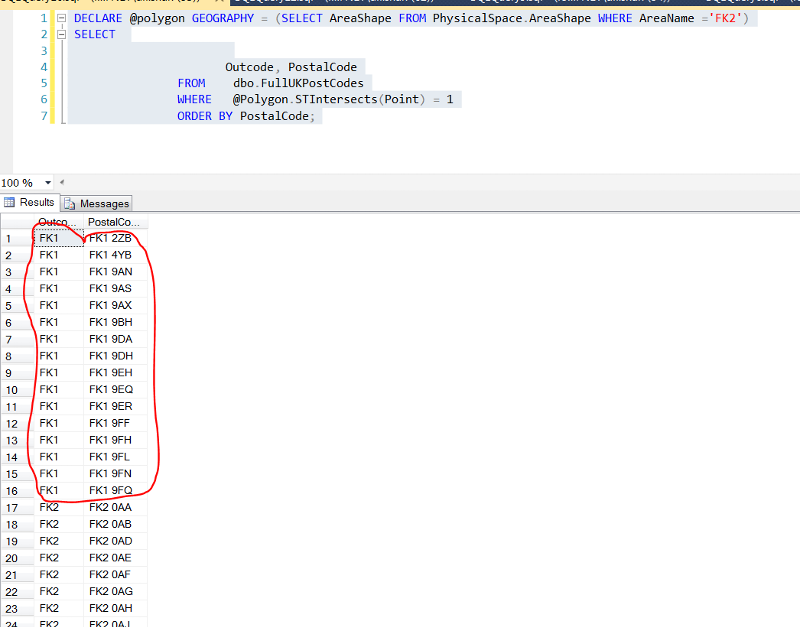Viewport: 800px width, 627px height.
Task: Click the cell containing FK1 9FQ
Action: click(x=110, y=490)
